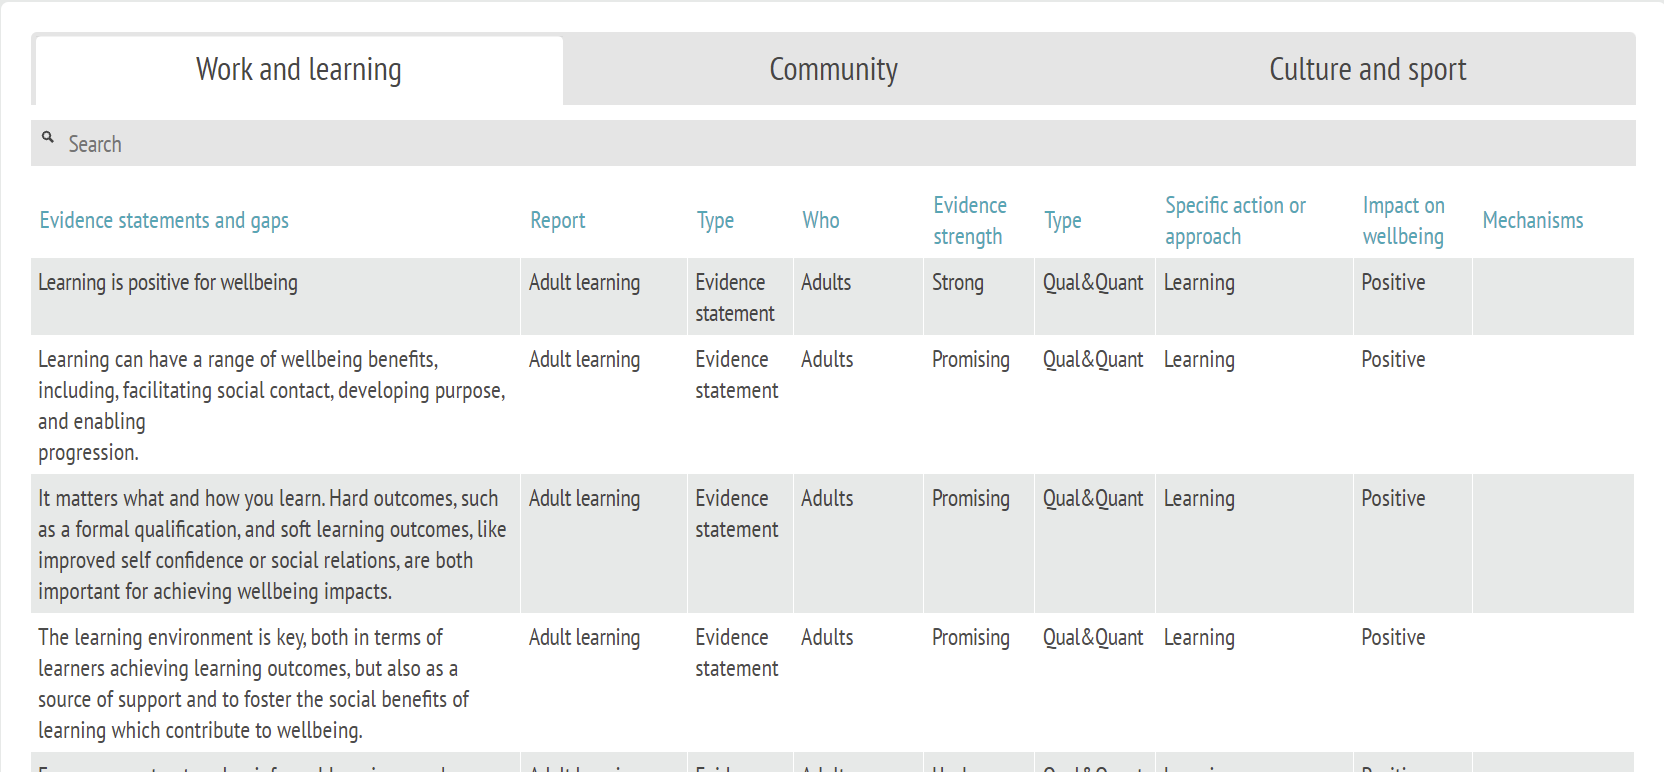Sort by the Mechanisms column header
The width and height of the screenshot is (1664, 772).
1533,221
